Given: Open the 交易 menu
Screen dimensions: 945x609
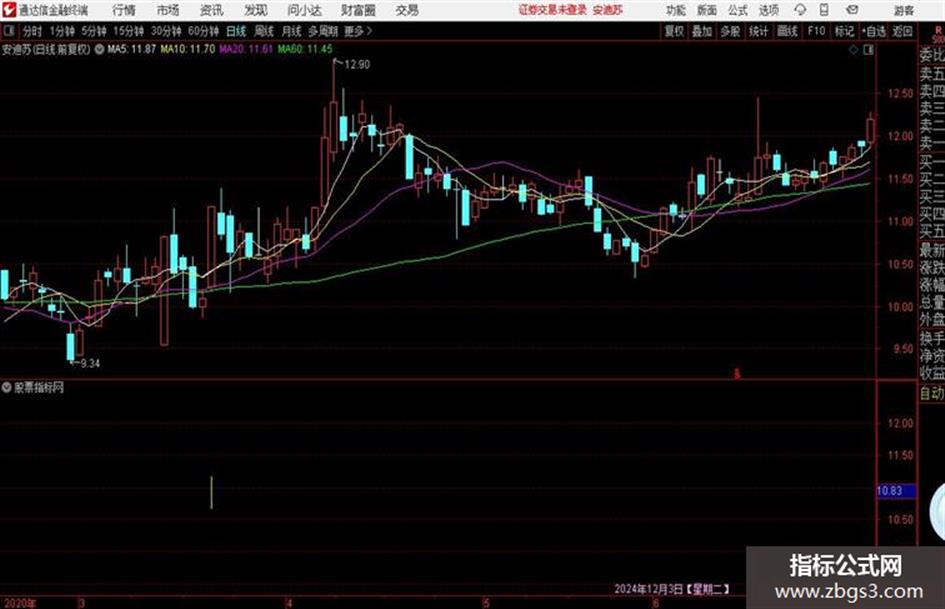Looking at the screenshot, I should point(407,10).
